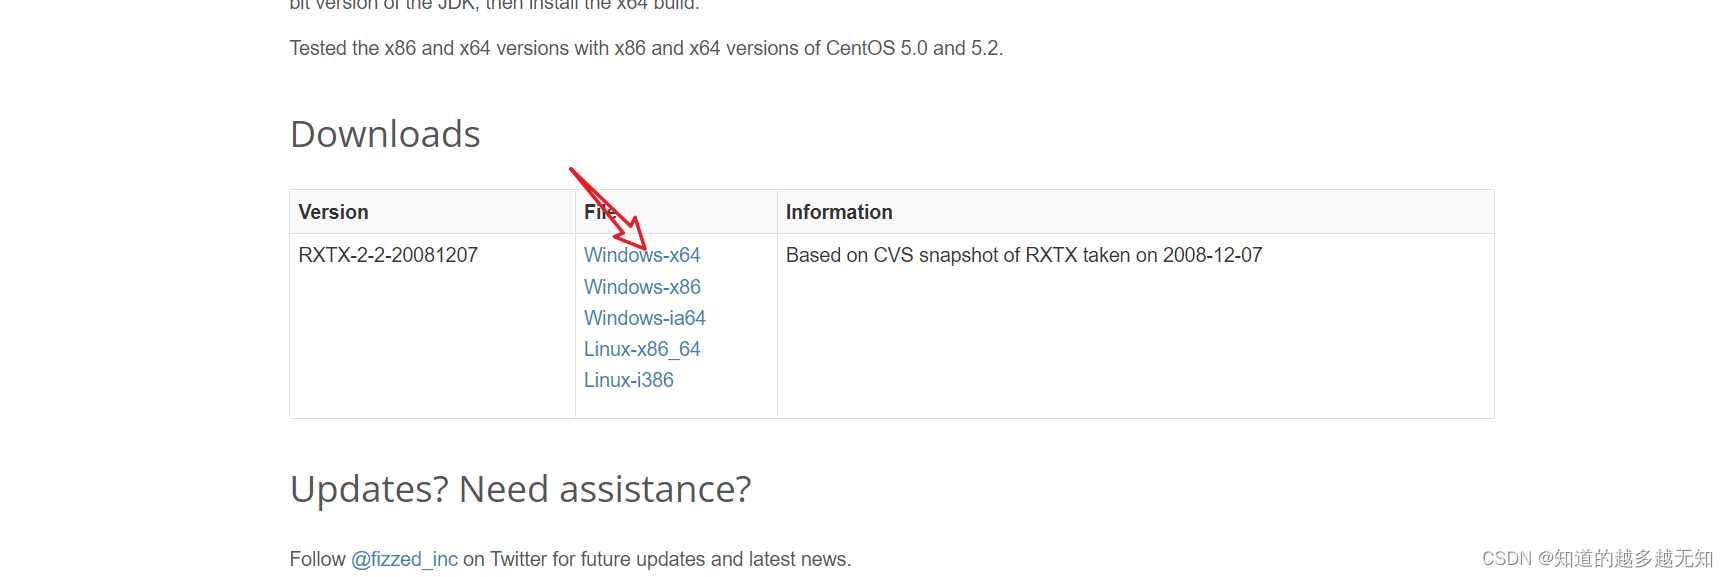Click the red arrow annotation
Viewport: 1728px width, 577px height.
click(x=608, y=208)
